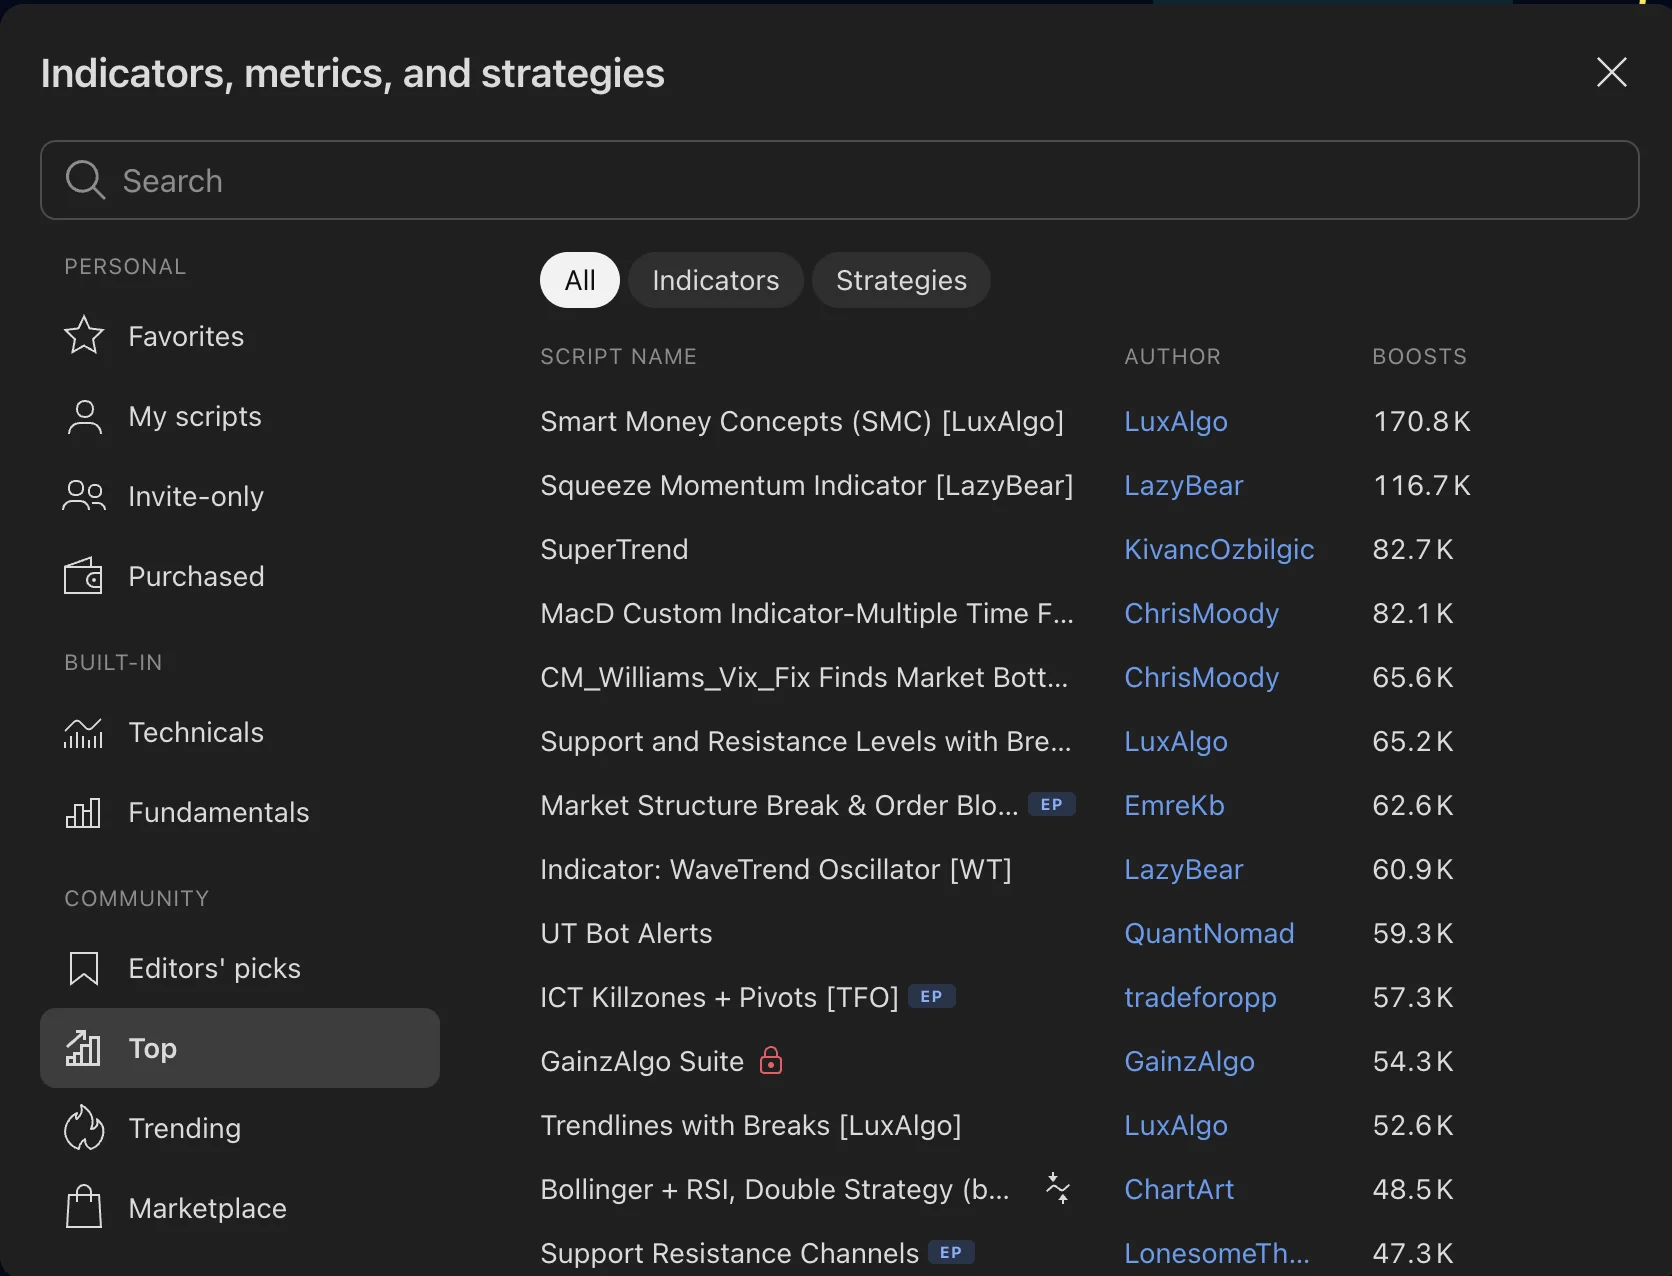Open the QuantNomad author profile
1672x1276 pixels.
(x=1209, y=933)
